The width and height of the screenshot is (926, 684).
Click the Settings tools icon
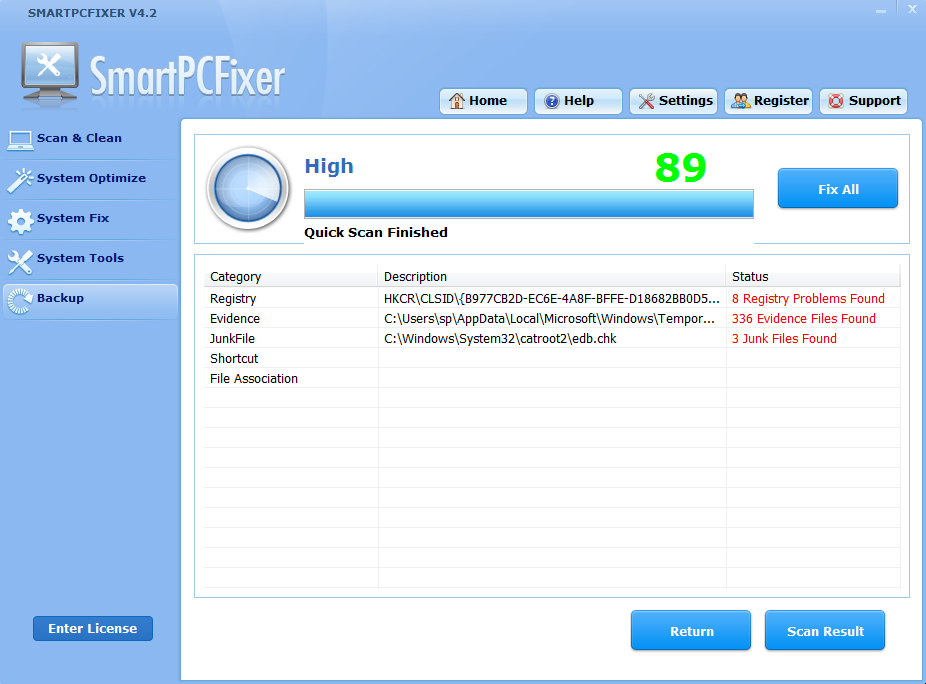(646, 101)
